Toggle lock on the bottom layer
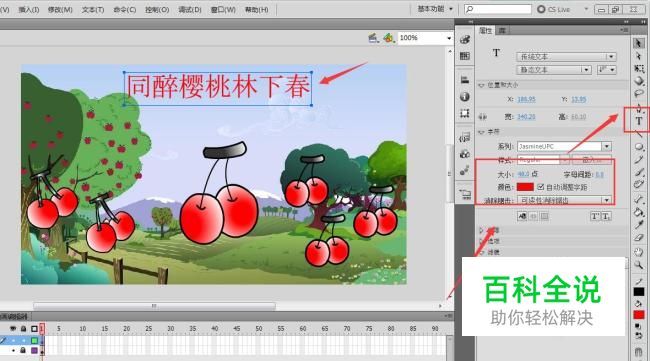 coord(24,351)
